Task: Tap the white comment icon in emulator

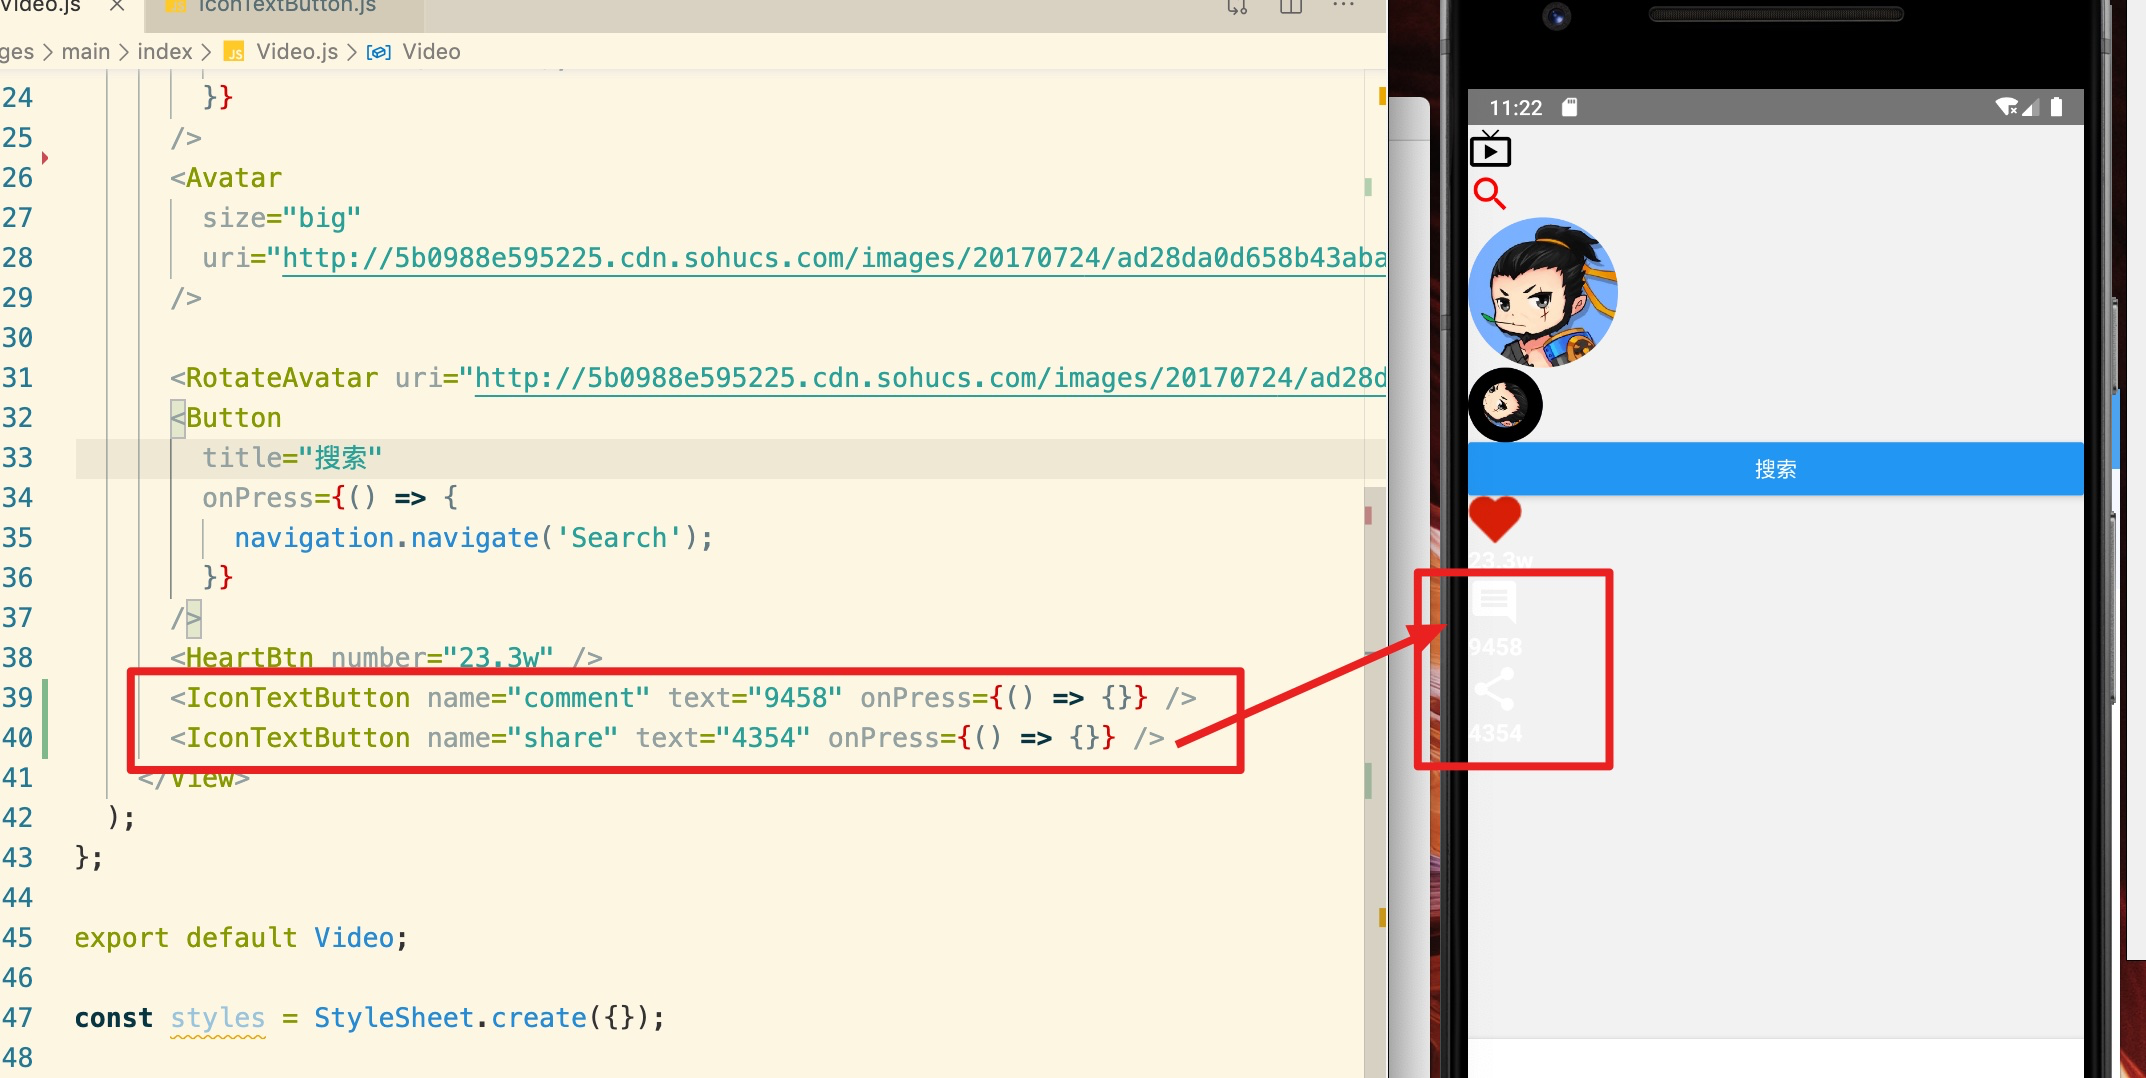Action: pyautogui.click(x=1494, y=603)
